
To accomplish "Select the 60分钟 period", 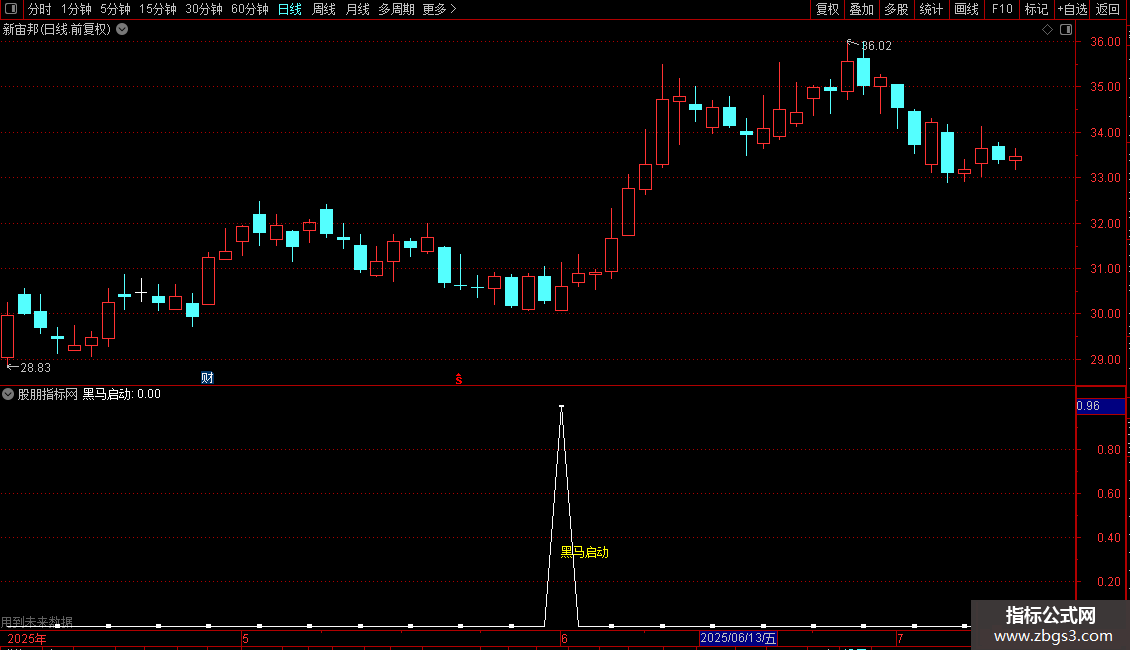I will [250, 9].
